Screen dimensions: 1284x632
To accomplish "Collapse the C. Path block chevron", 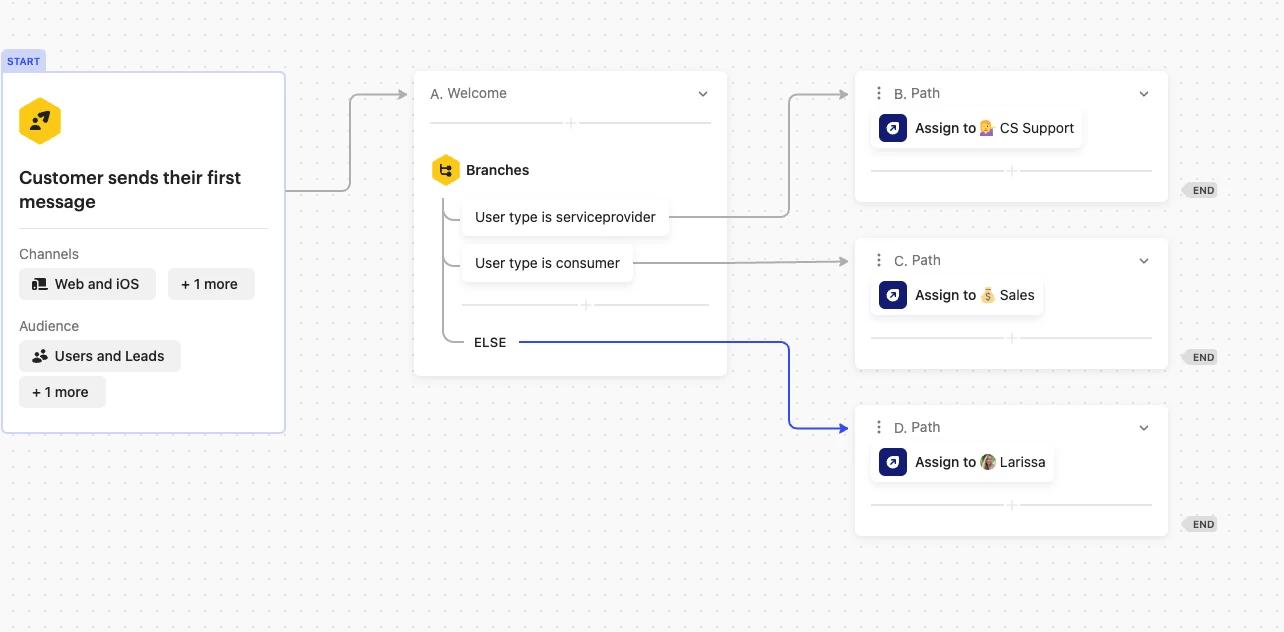I will pyautogui.click(x=1144, y=261).
